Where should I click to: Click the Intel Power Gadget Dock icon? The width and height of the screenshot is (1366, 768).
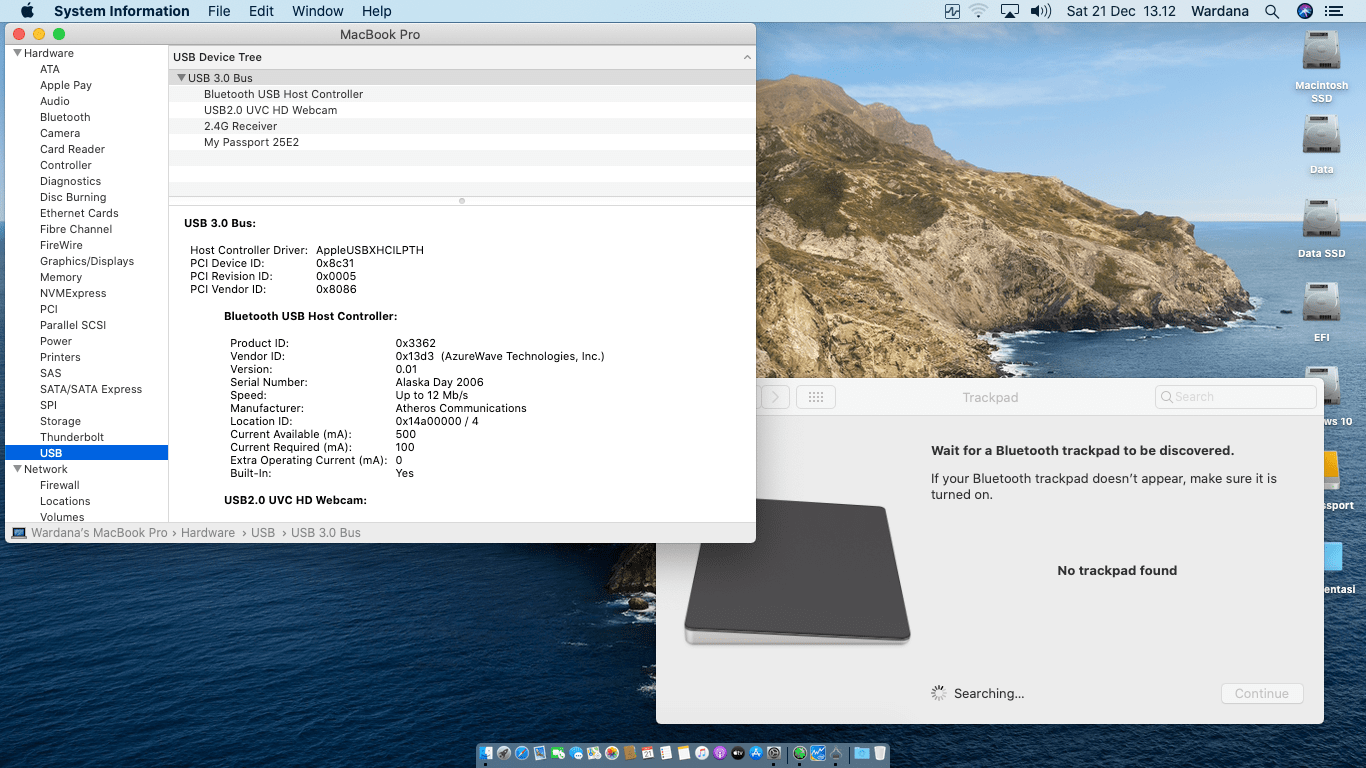818,753
